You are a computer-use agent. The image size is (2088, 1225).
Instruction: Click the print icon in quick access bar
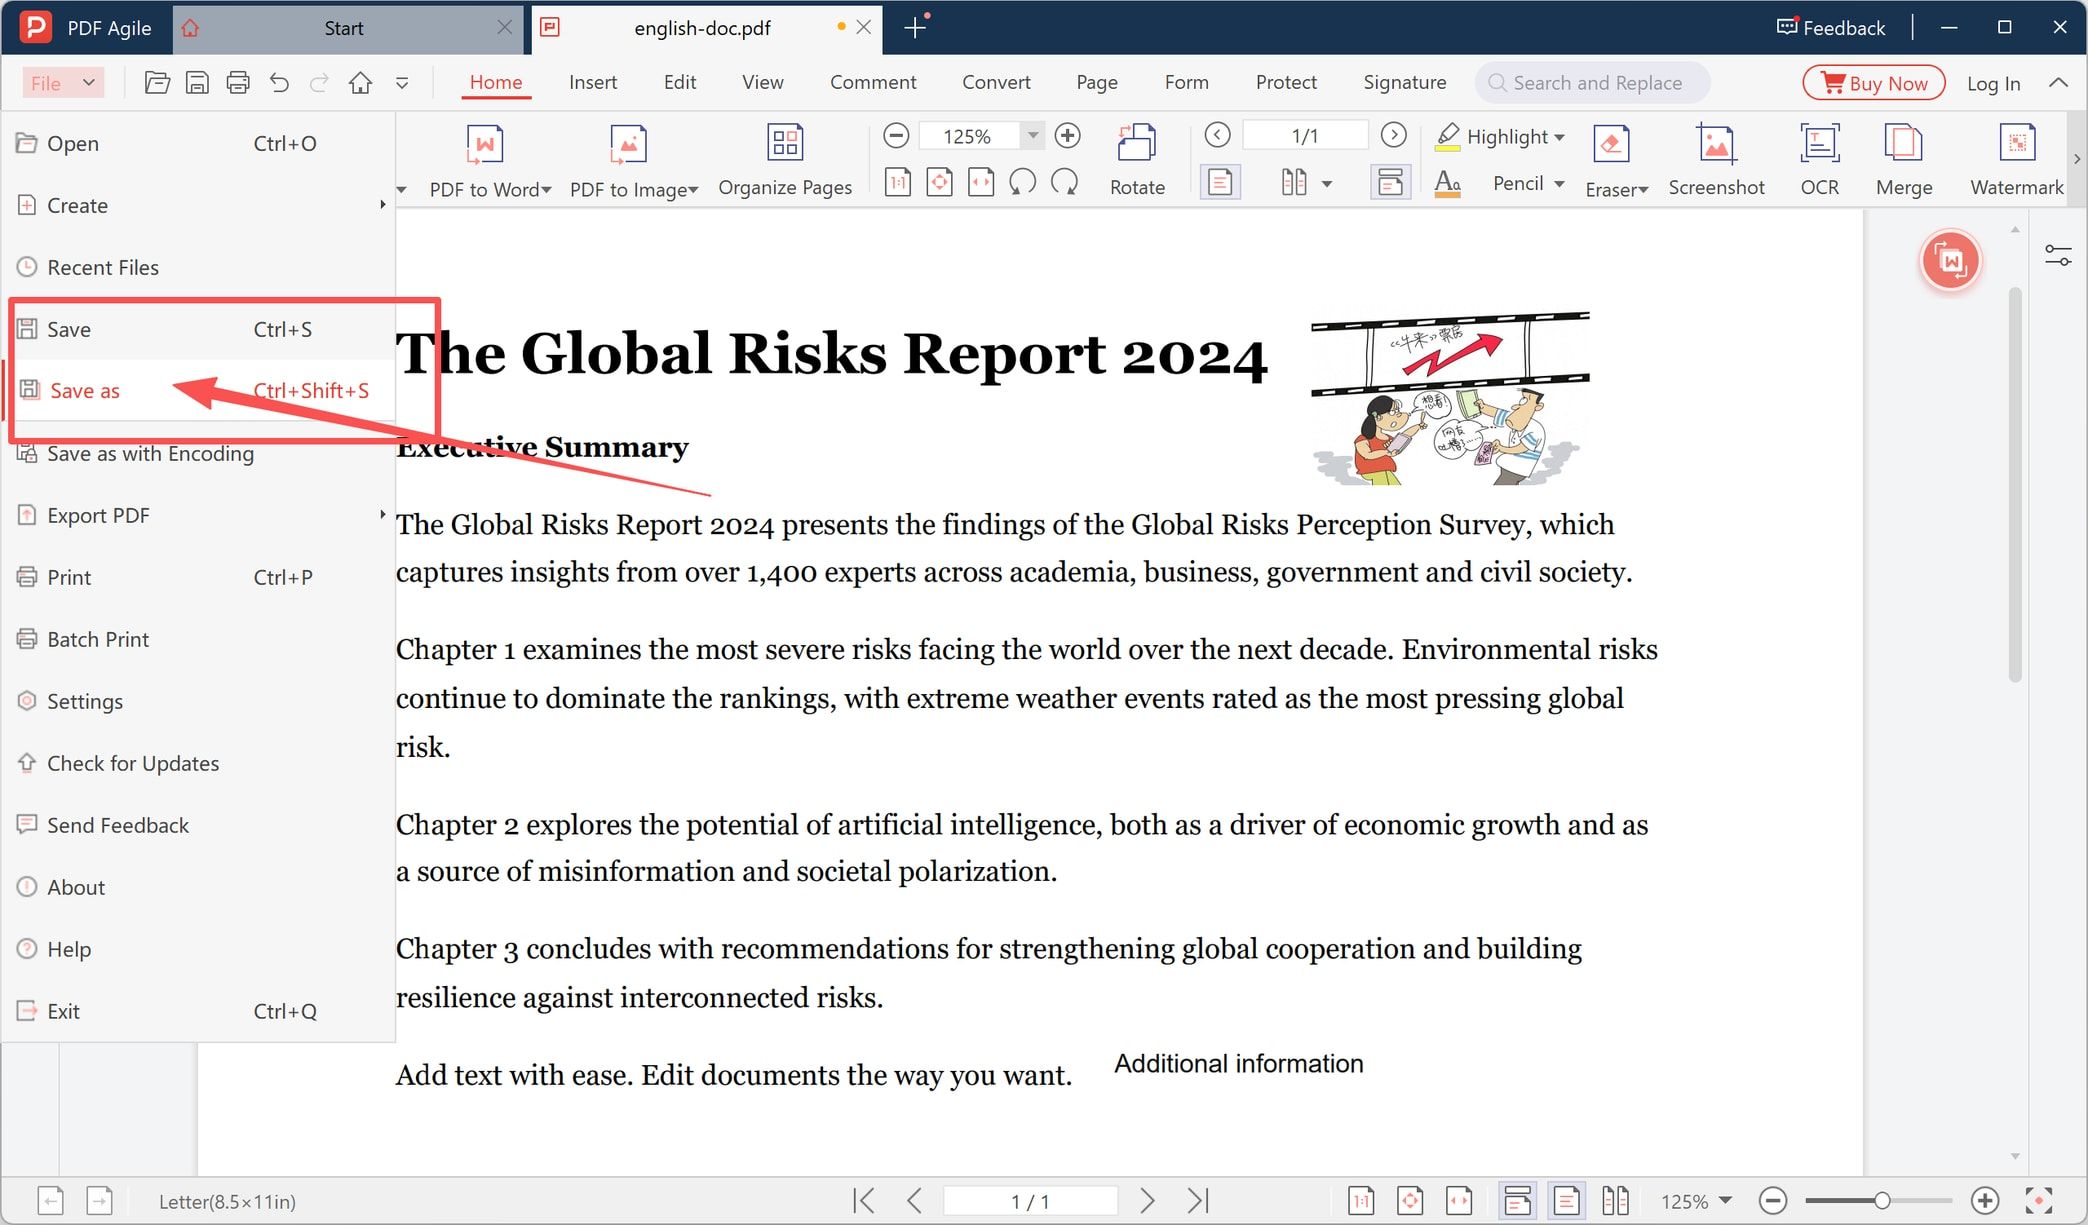click(x=238, y=83)
